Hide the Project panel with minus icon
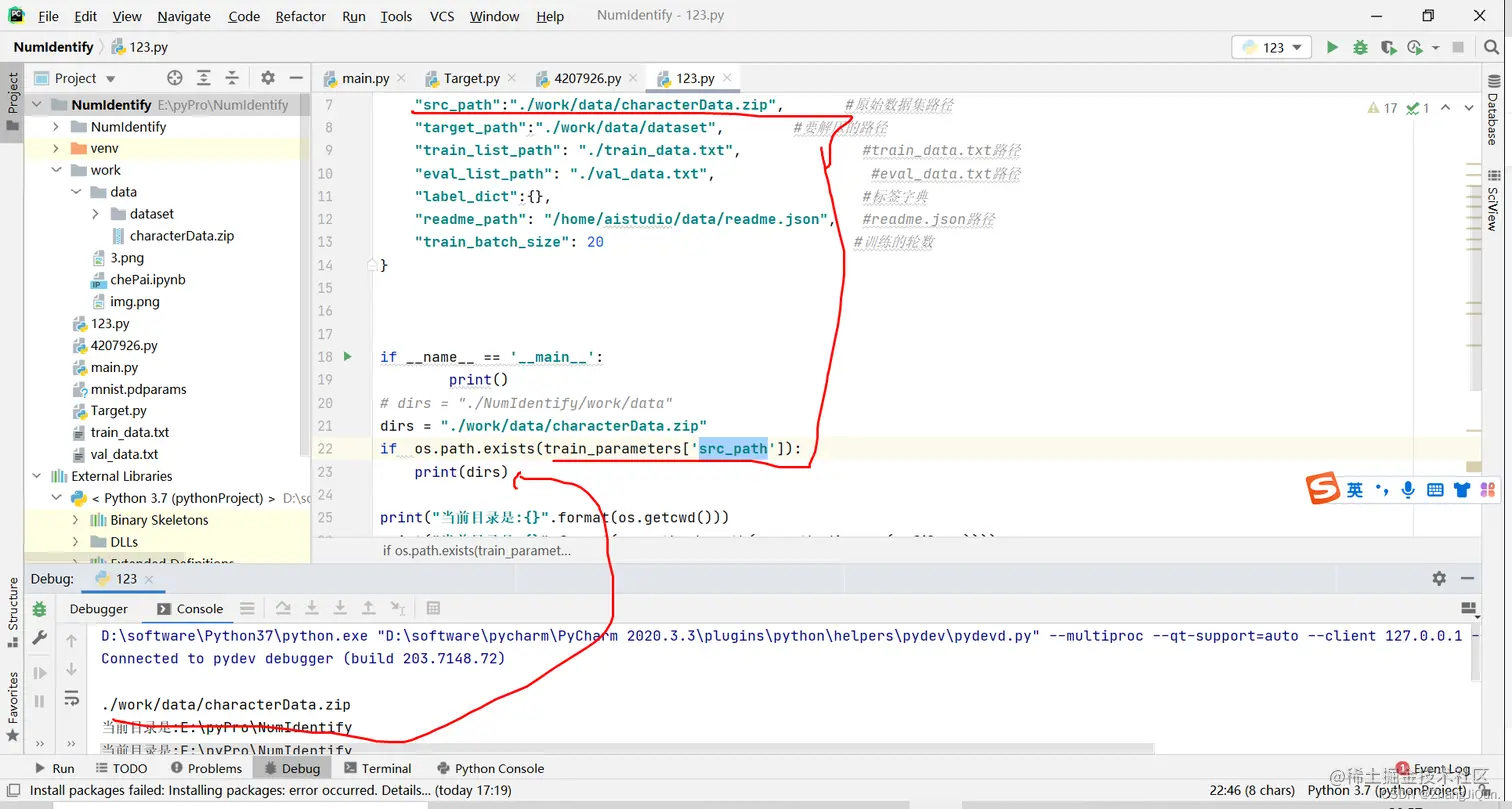 [x=296, y=78]
